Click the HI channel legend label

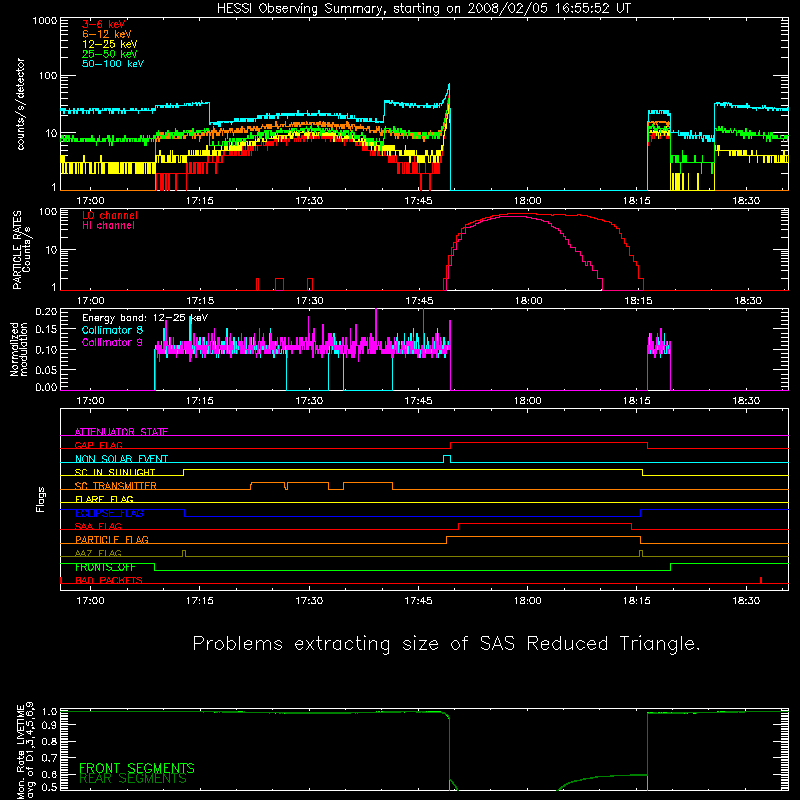point(108,226)
